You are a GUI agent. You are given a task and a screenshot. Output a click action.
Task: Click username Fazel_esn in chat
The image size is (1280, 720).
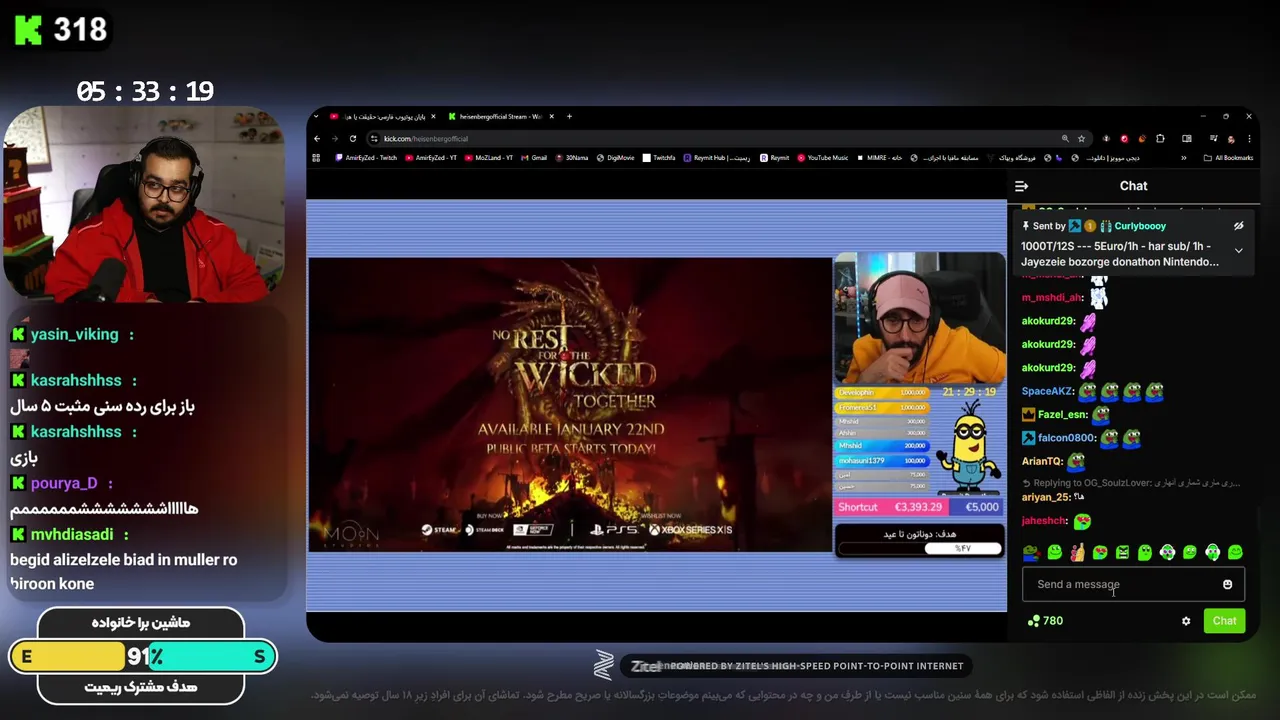click(x=1062, y=414)
